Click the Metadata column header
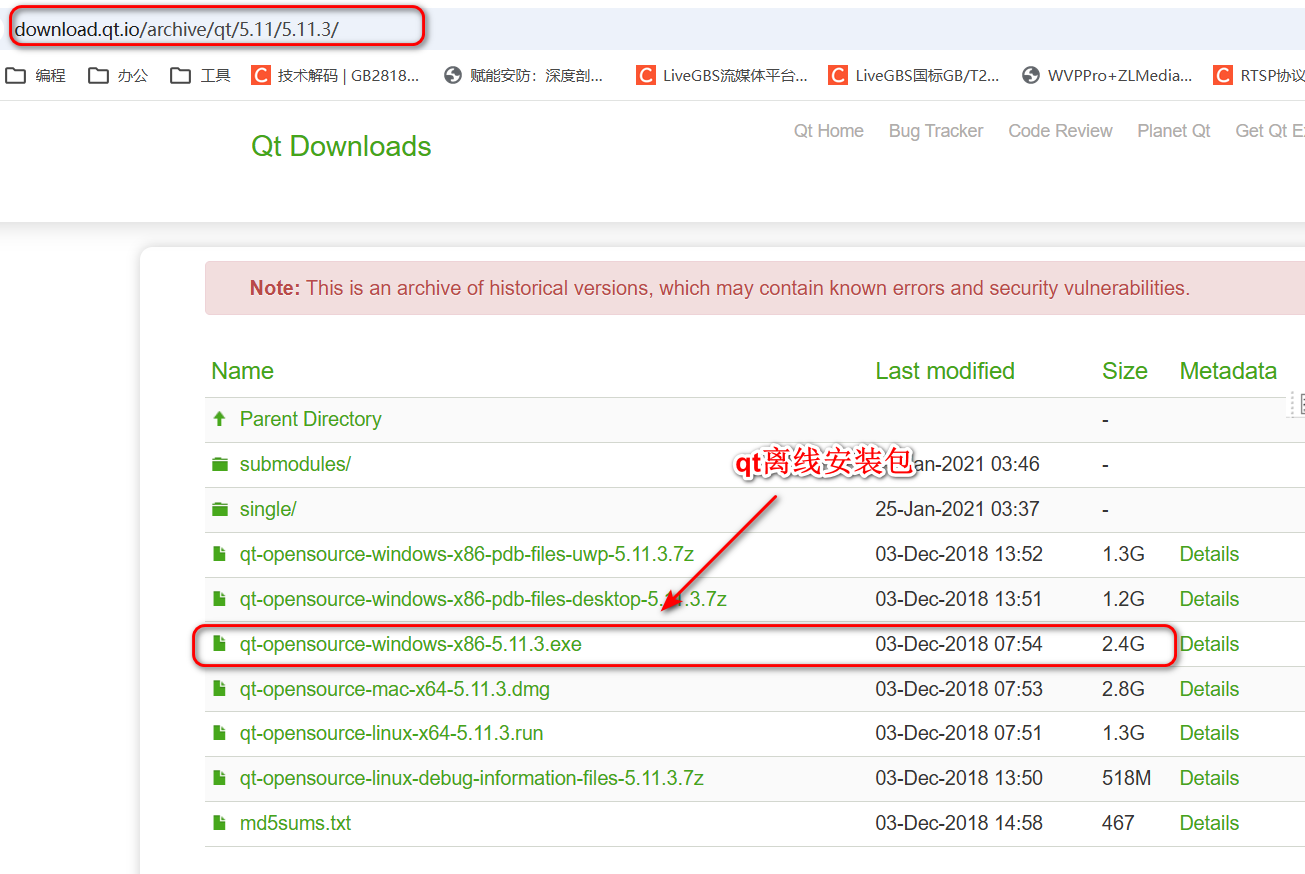This screenshot has width=1305, height=874. point(1228,371)
